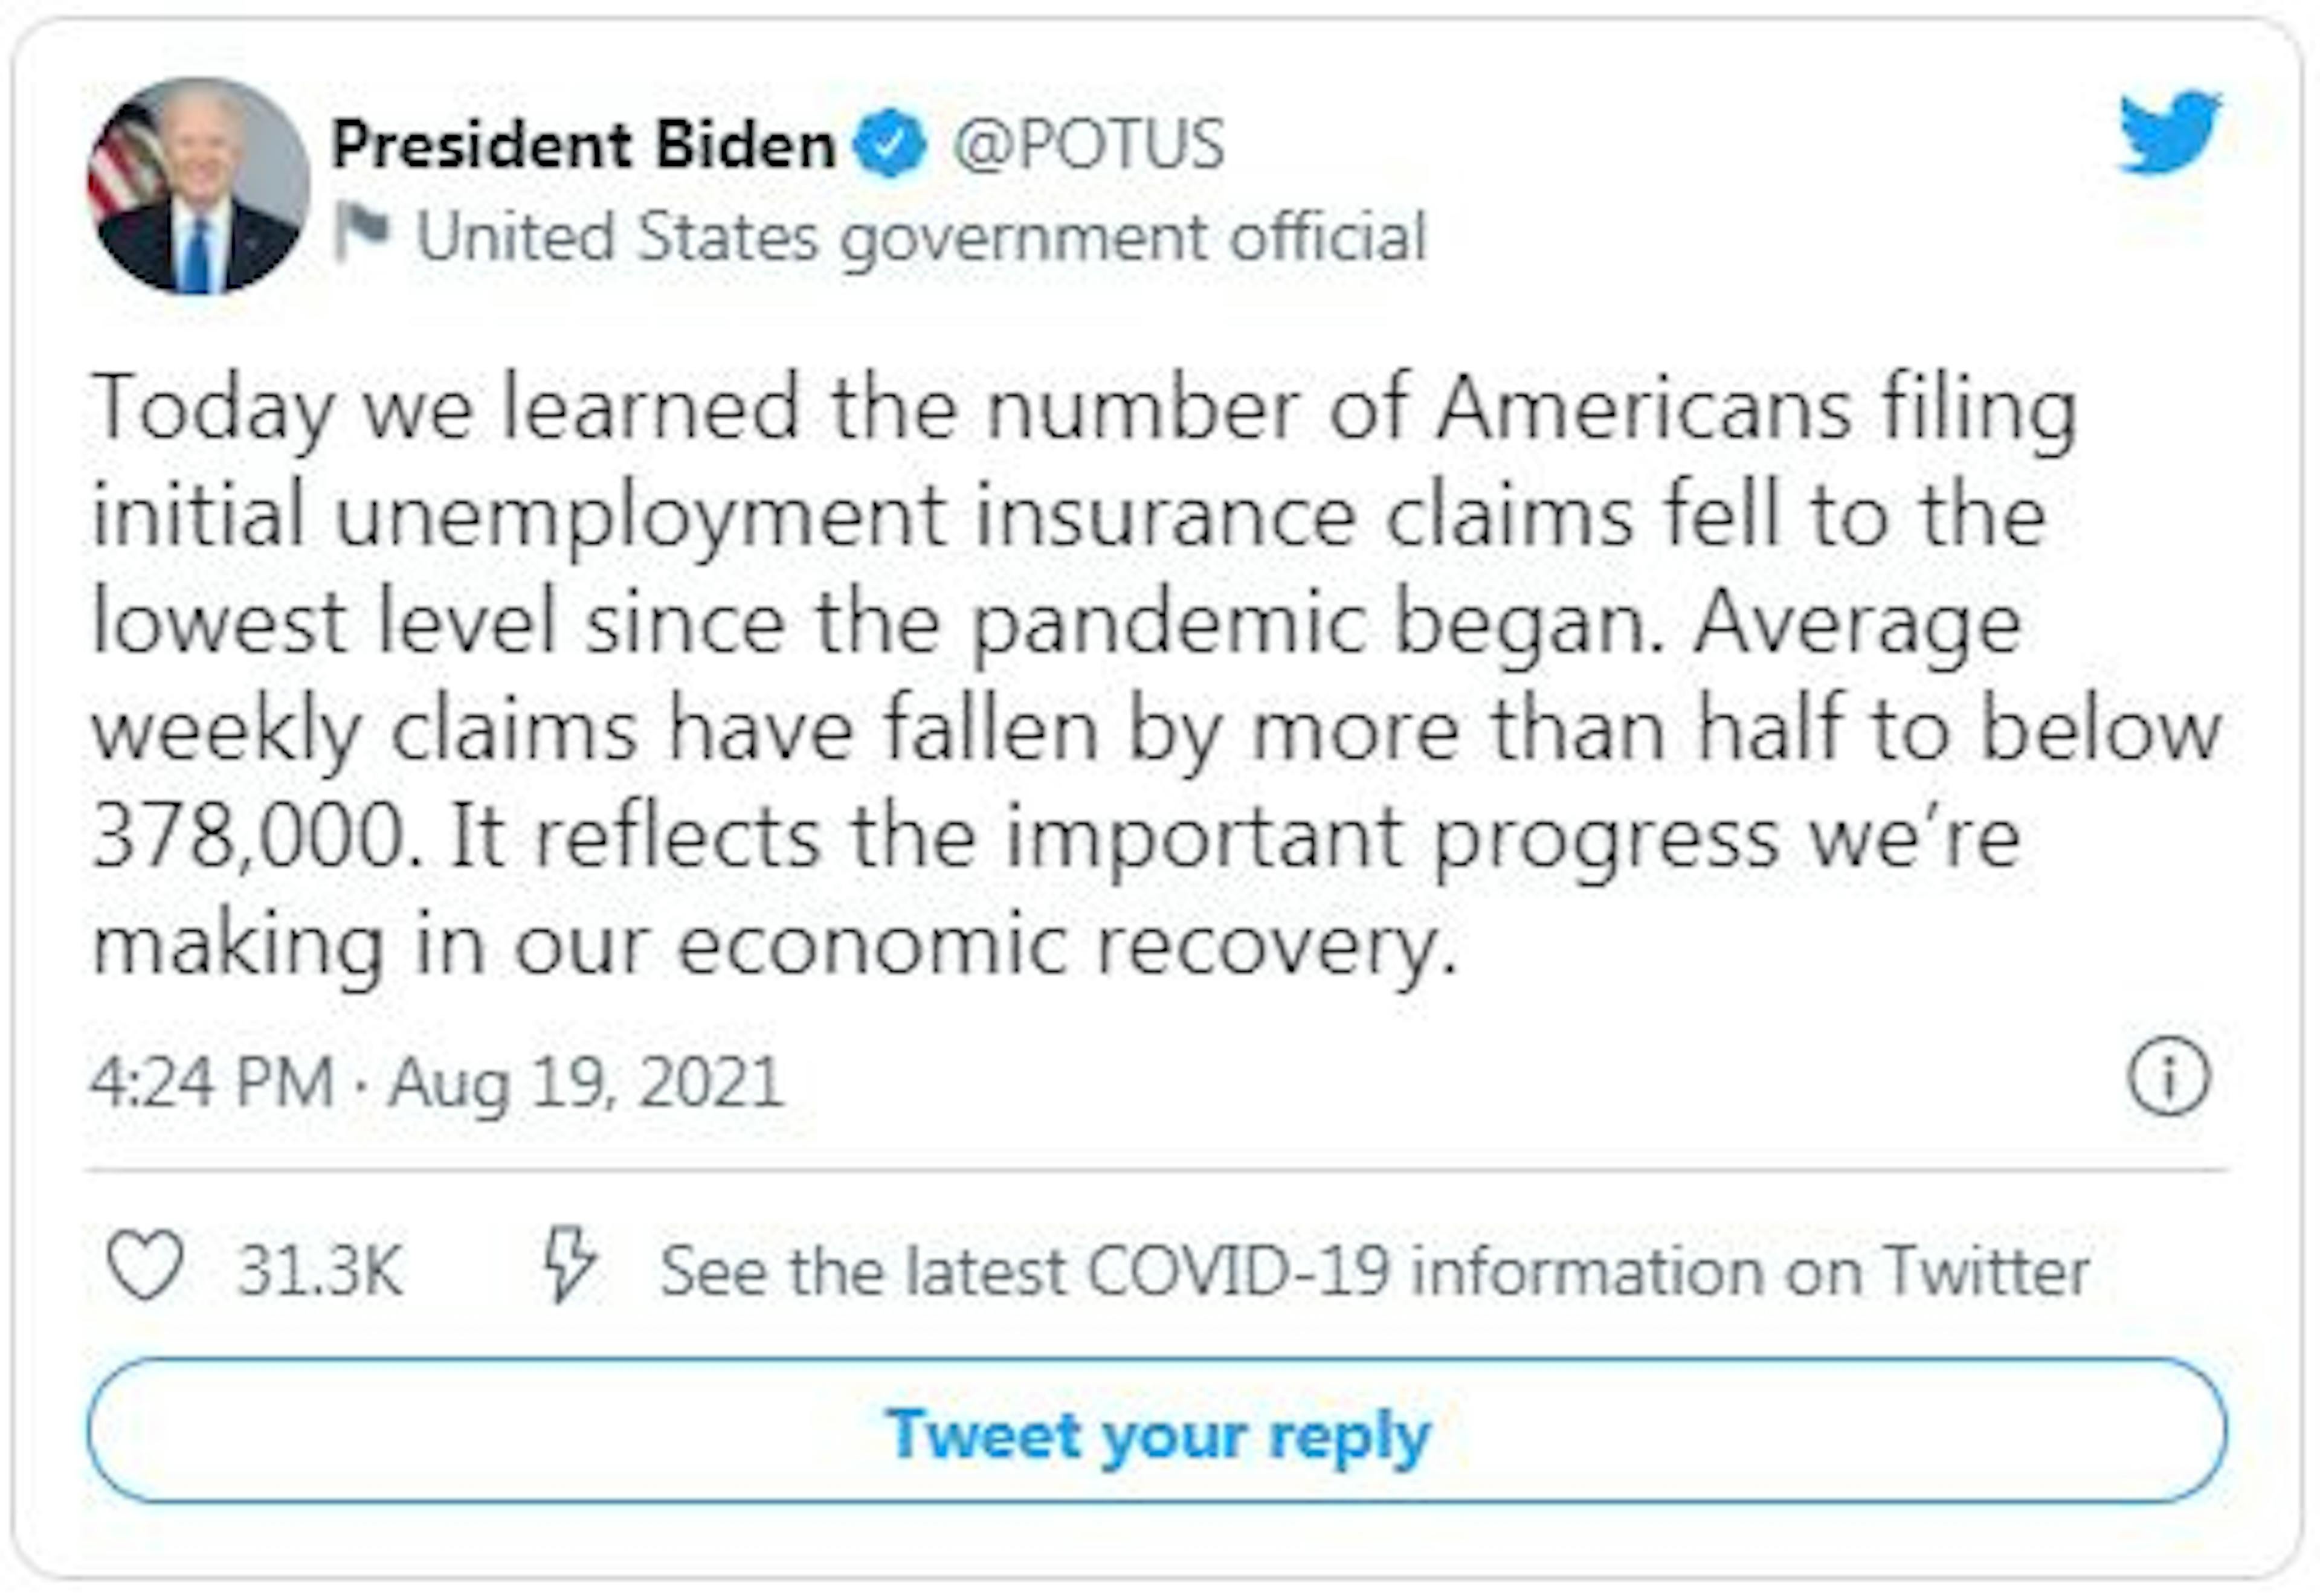Image resolution: width=2320 pixels, height=1596 pixels.
Task: Click the President Biden display name
Action: [583, 144]
